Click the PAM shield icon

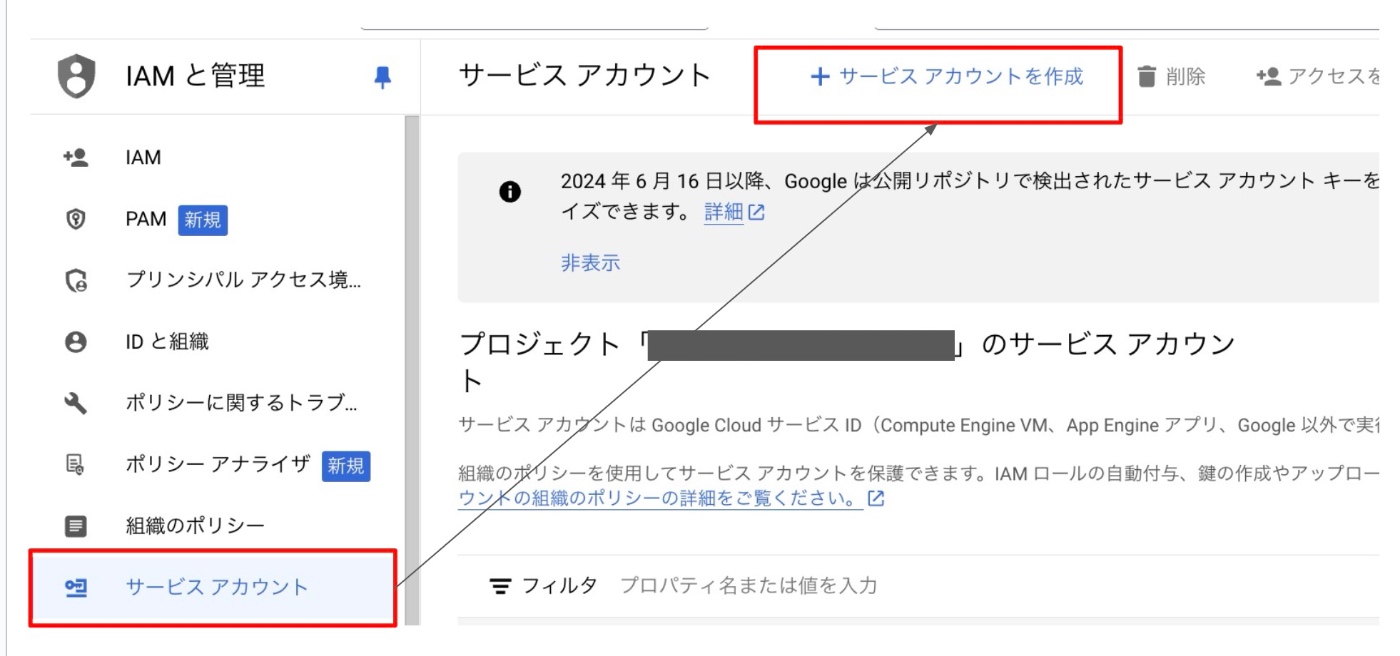coord(76,219)
